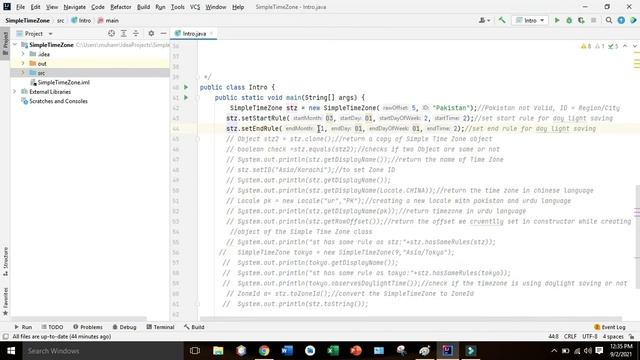Open the Debug tool window
640x360 pixels.
tap(124, 327)
